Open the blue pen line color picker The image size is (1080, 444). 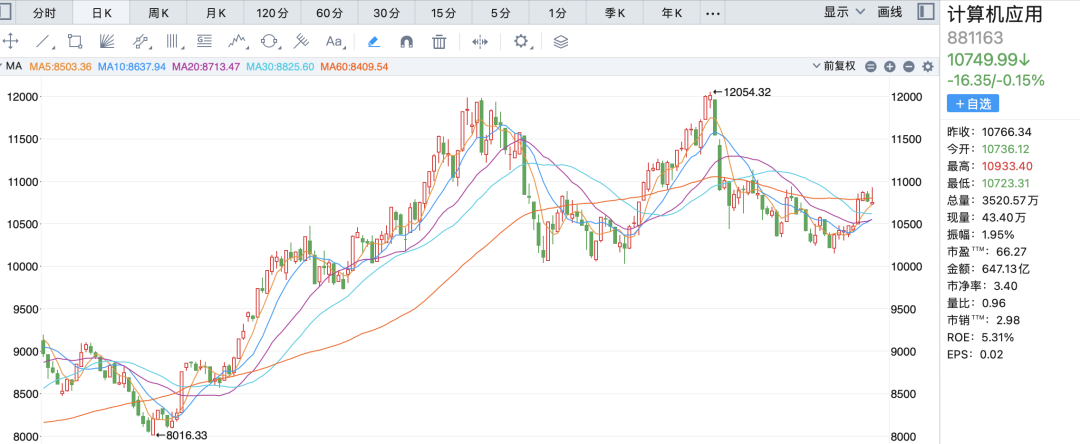373,41
